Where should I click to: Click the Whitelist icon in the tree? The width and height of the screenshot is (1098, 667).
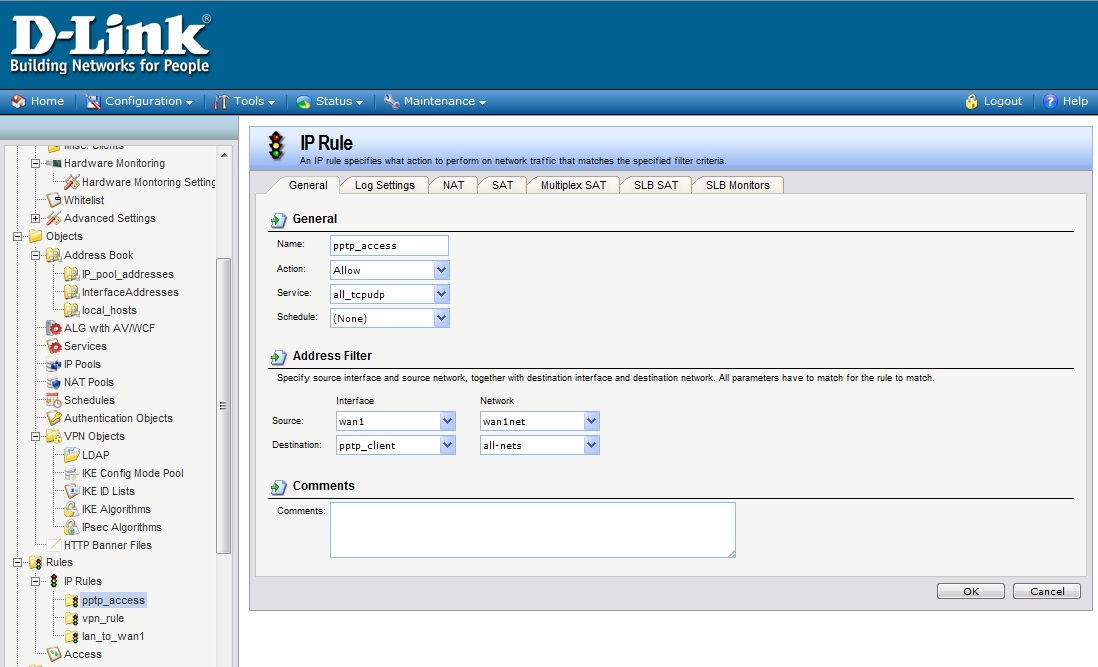(54, 200)
